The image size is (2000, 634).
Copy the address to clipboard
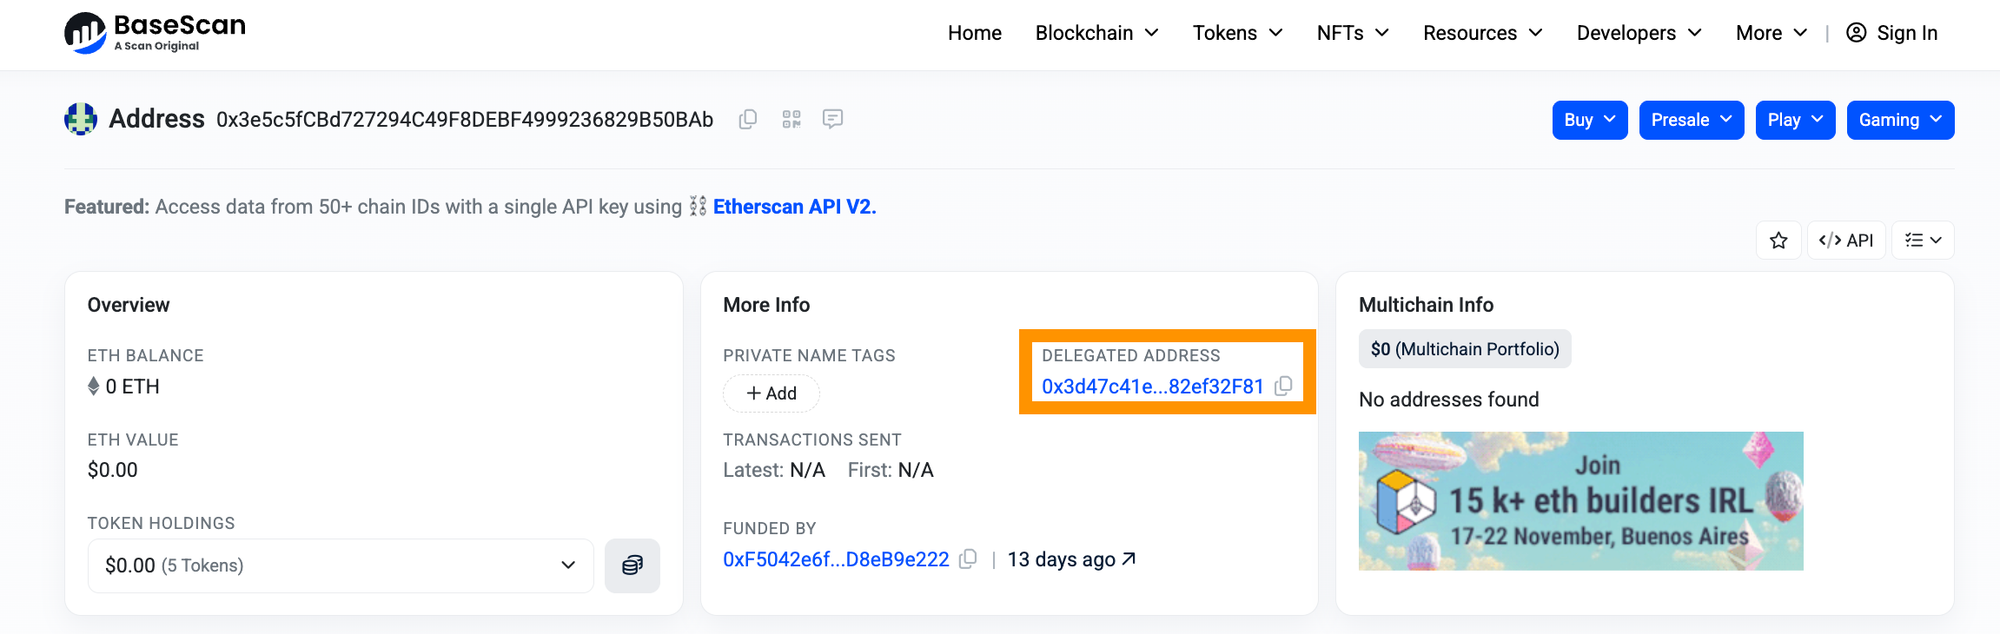pyautogui.click(x=747, y=120)
